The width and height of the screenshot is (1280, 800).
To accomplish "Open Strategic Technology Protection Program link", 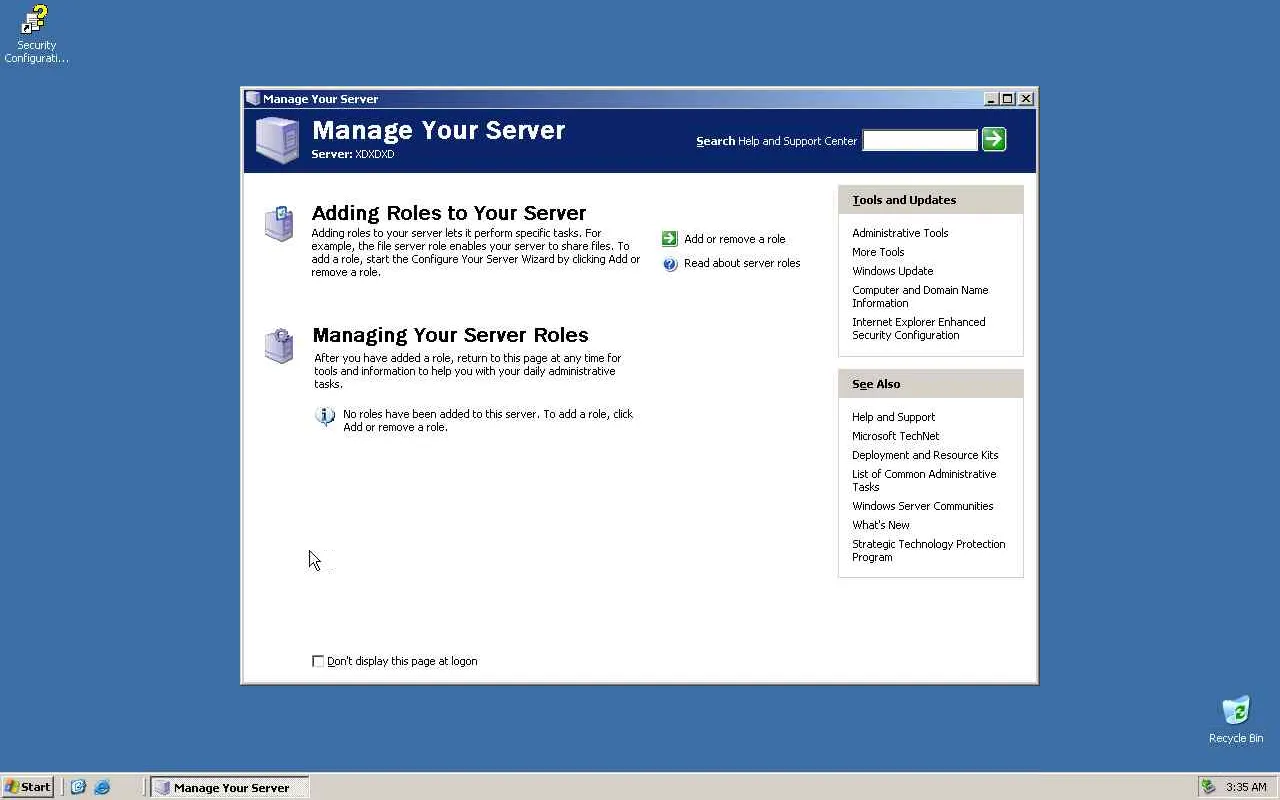I will (928, 551).
